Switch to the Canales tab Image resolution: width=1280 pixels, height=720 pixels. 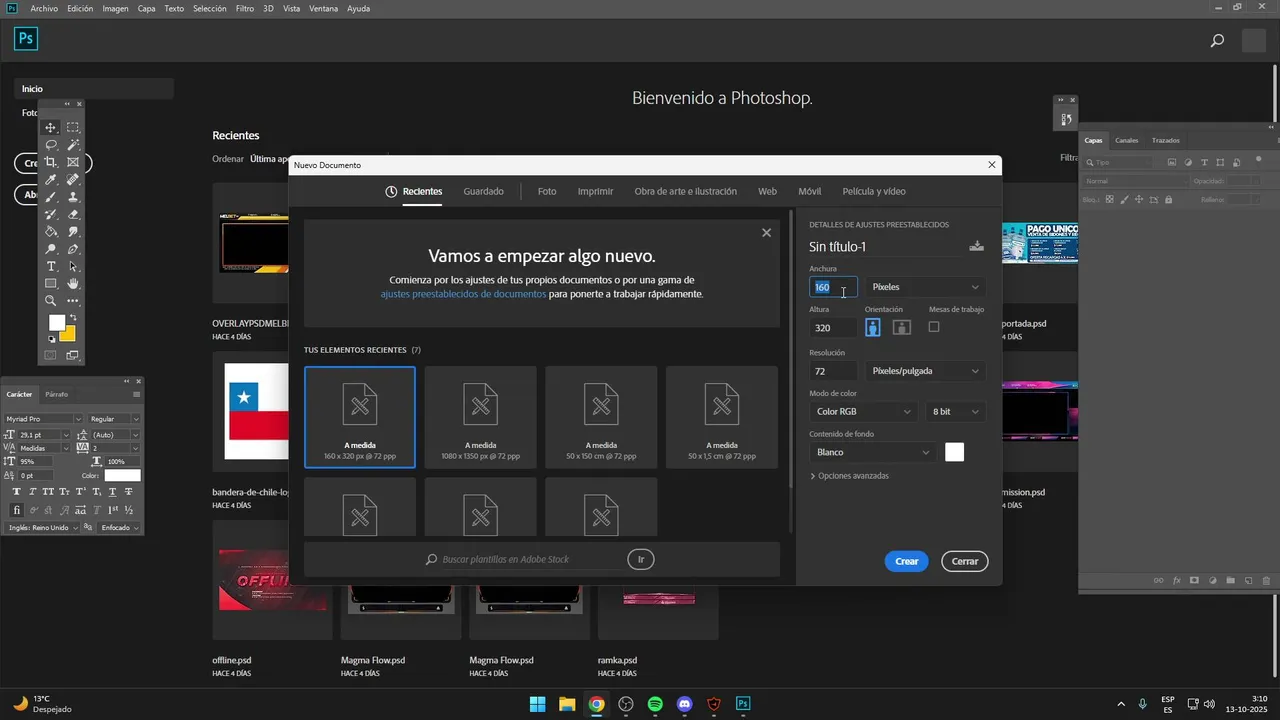tap(1126, 140)
